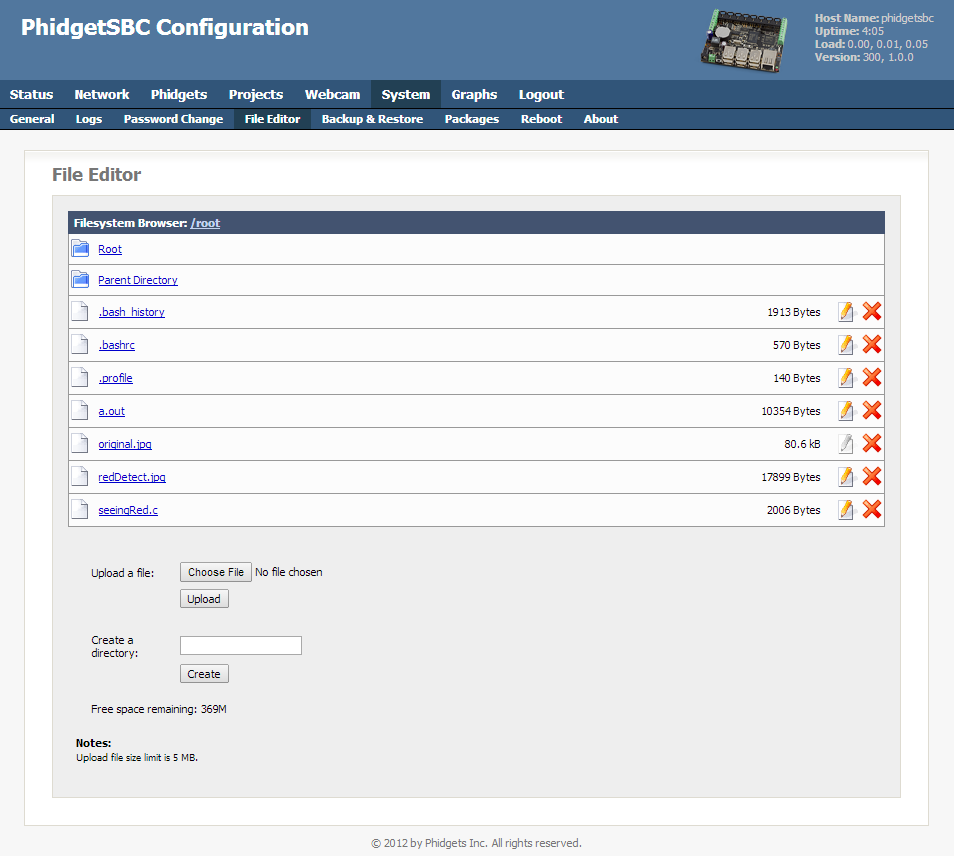Image resolution: width=954 pixels, height=856 pixels.
Task: Open the Network menu
Action: point(102,94)
